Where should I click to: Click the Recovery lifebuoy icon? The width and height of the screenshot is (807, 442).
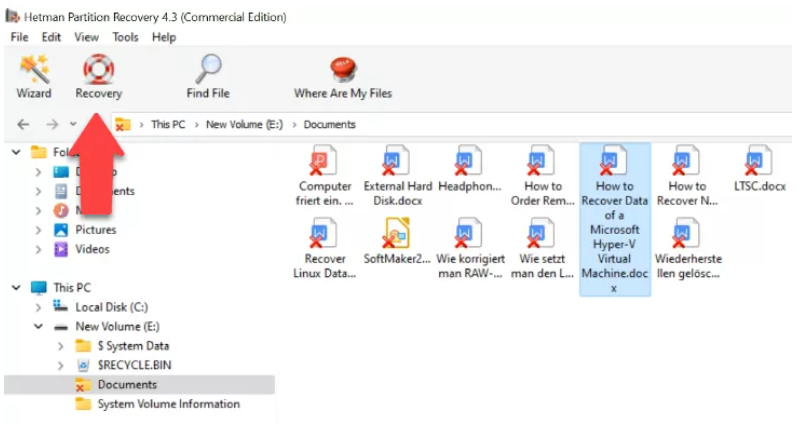[x=98, y=69]
